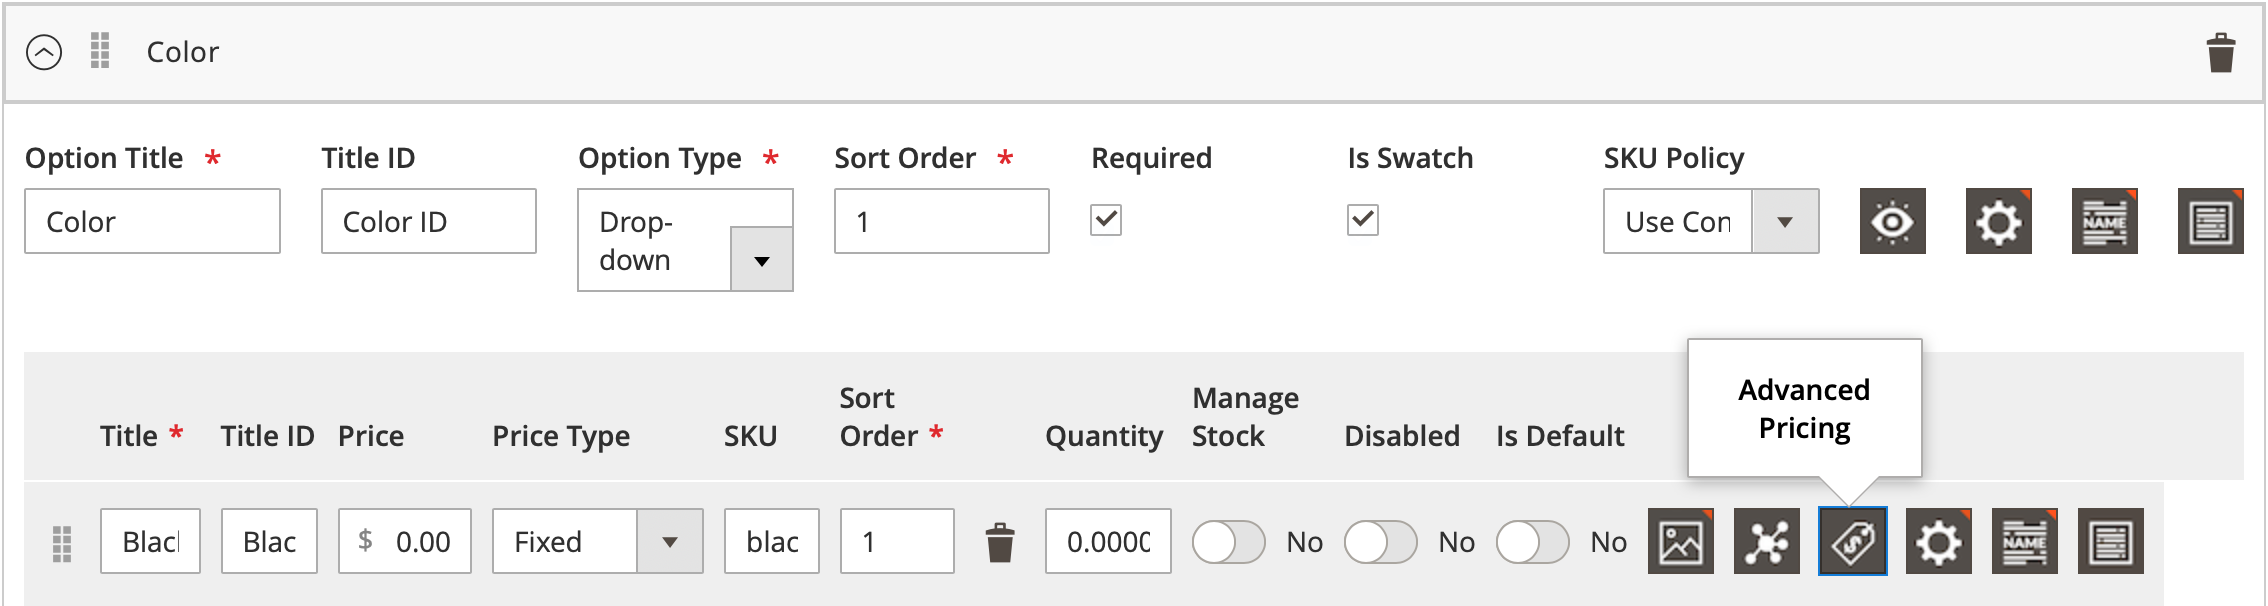Click the Color panel header title
Screen dimensions: 2268x606
coord(183,52)
